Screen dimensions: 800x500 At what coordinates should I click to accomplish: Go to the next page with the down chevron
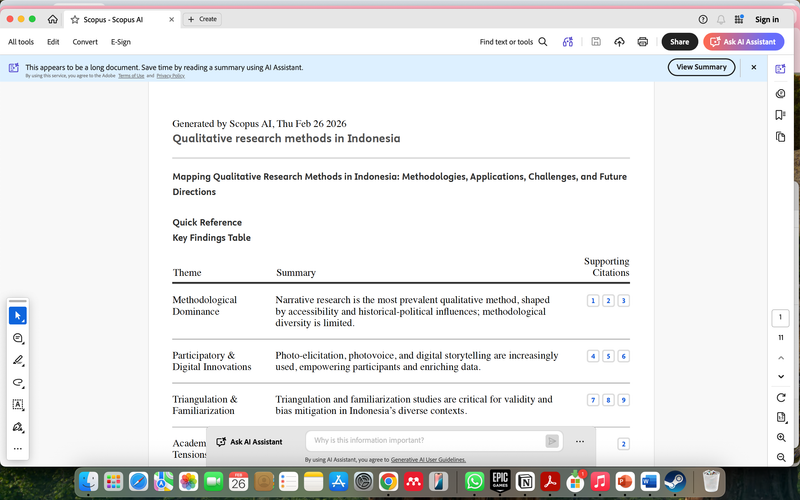coord(781,377)
